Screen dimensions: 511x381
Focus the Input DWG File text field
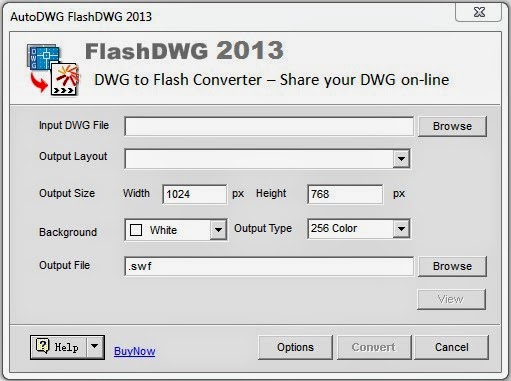[269, 126]
